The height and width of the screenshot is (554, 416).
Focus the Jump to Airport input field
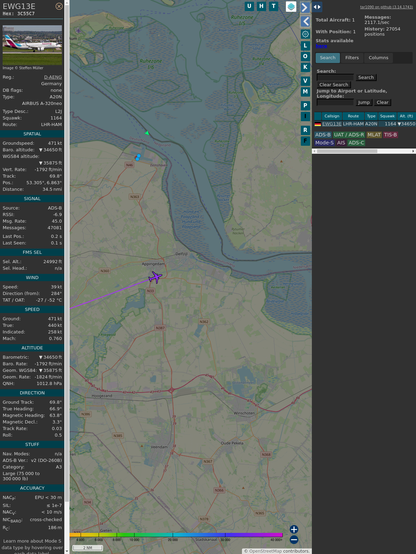click(335, 102)
